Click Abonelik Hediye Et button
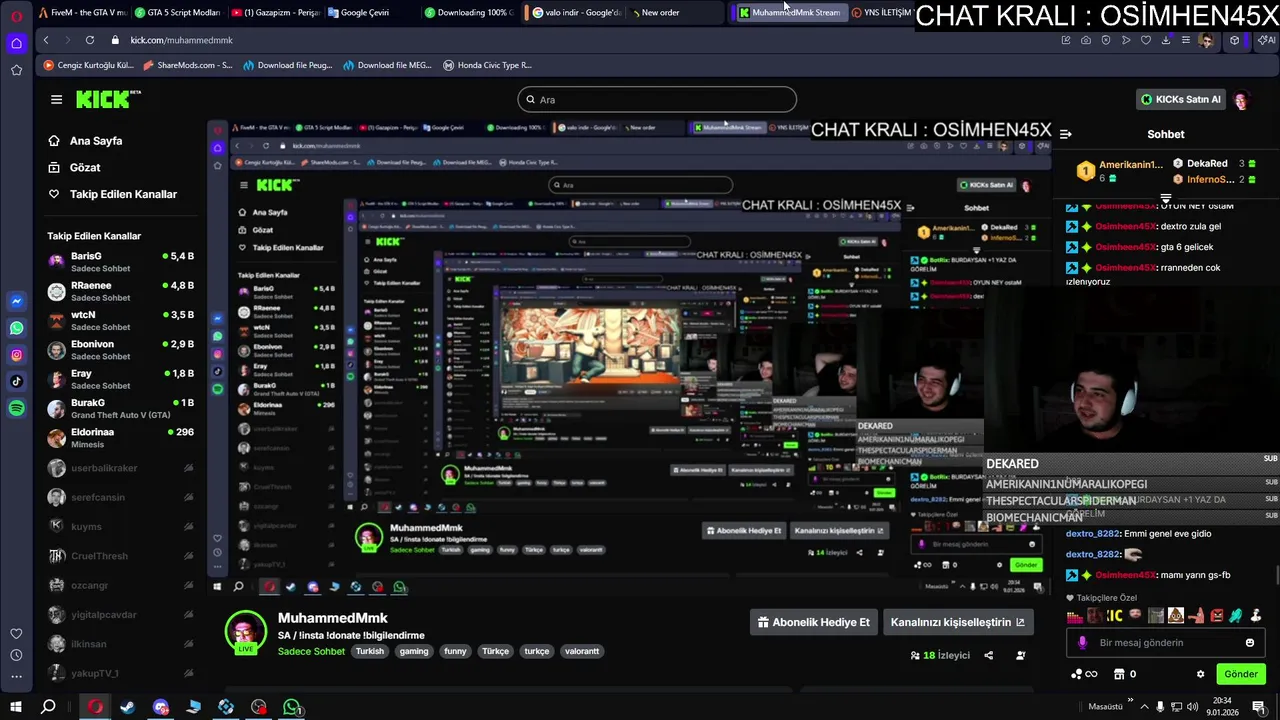 pyautogui.click(x=813, y=622)
